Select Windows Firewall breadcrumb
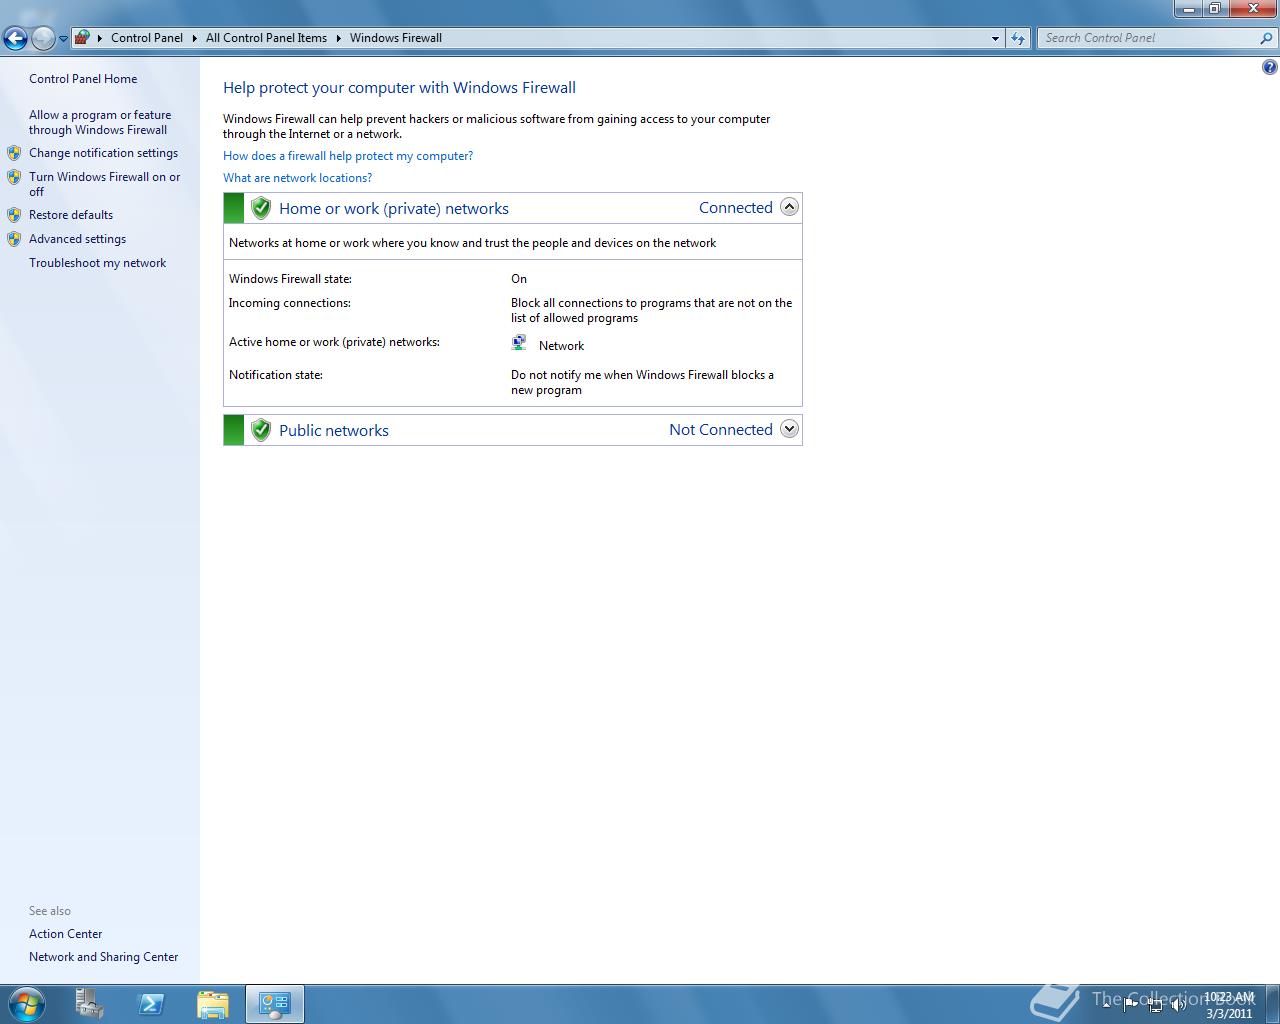Image resolution: width=1280 pixels, height=1024 pixels. (396, 38)
